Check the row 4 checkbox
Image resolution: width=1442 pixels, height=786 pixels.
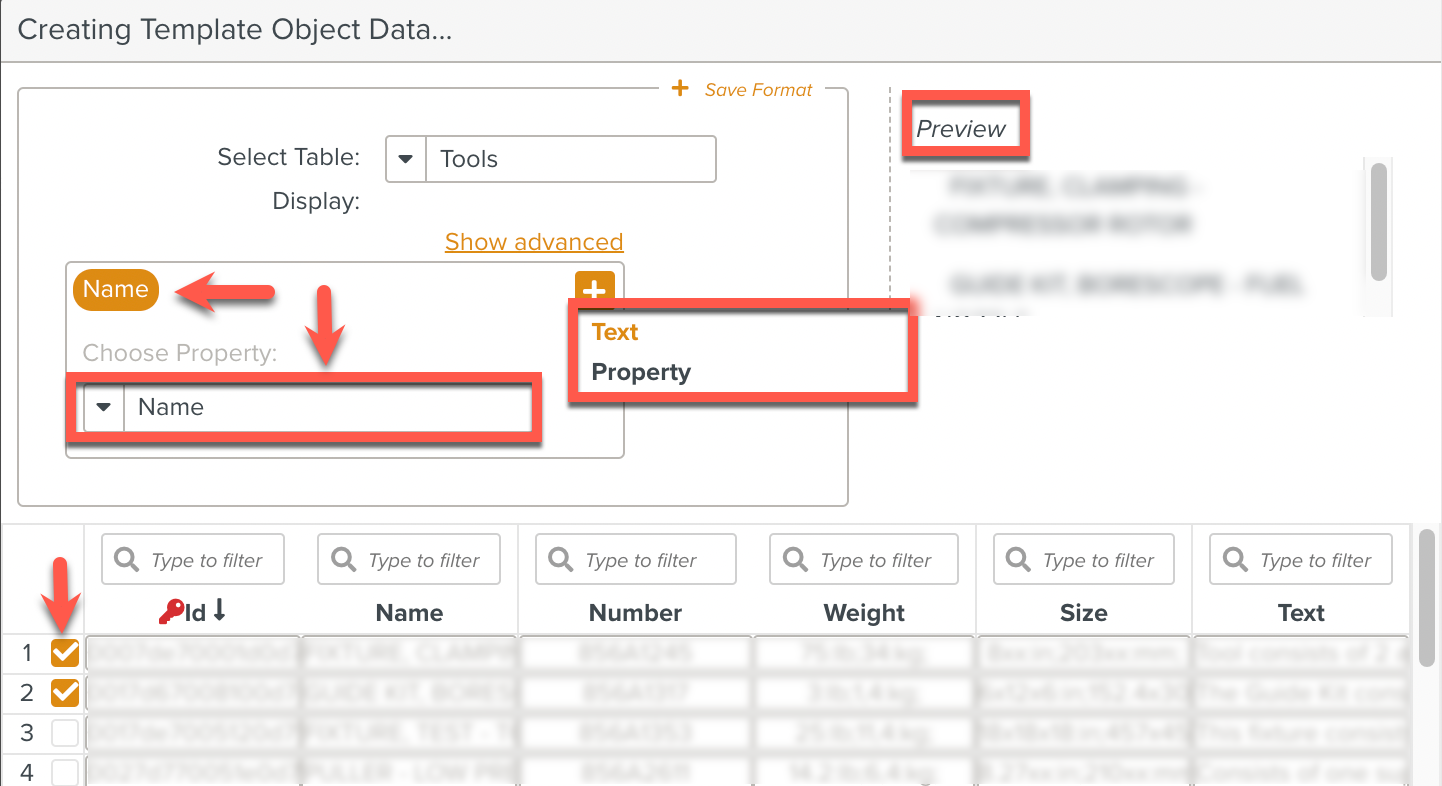[x=65, y=772]
